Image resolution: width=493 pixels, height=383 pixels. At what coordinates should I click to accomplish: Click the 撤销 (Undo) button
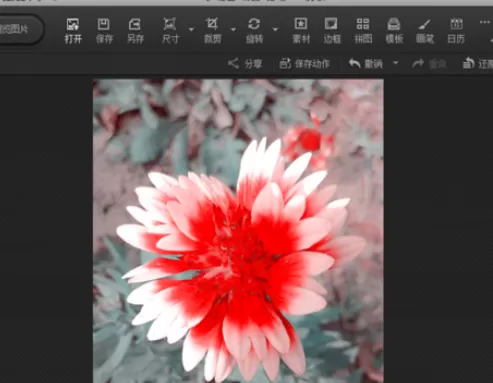point(366,63)
